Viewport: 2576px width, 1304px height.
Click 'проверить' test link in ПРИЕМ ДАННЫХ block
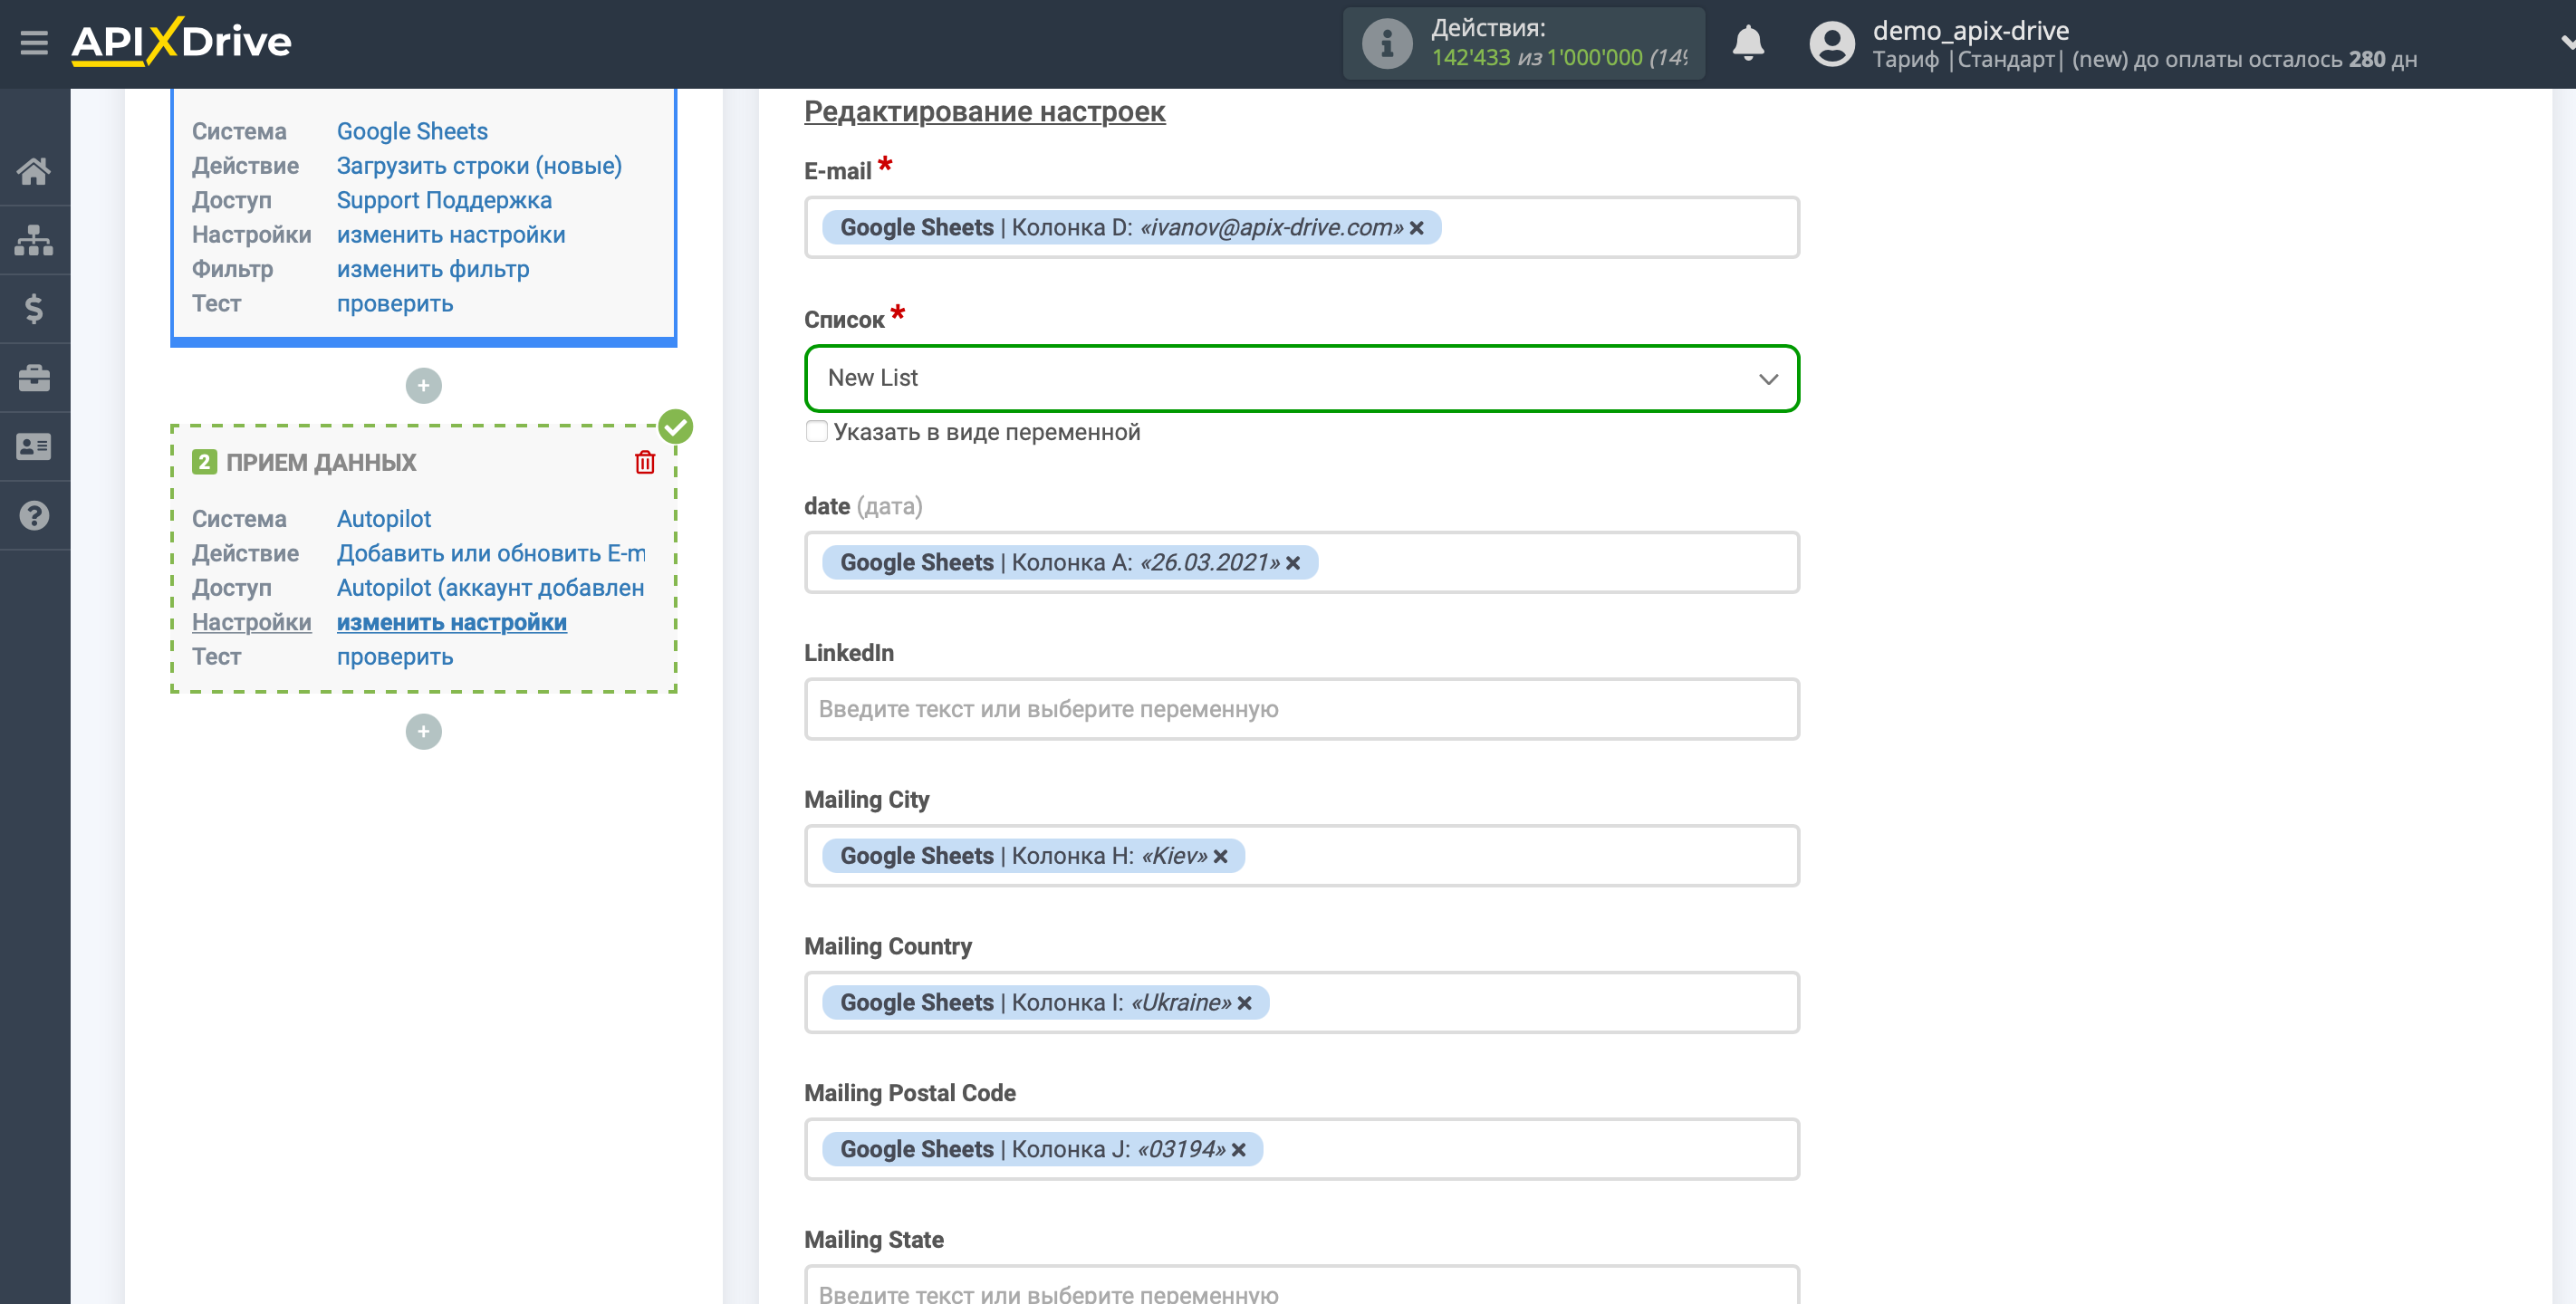[x=394, y=656]
